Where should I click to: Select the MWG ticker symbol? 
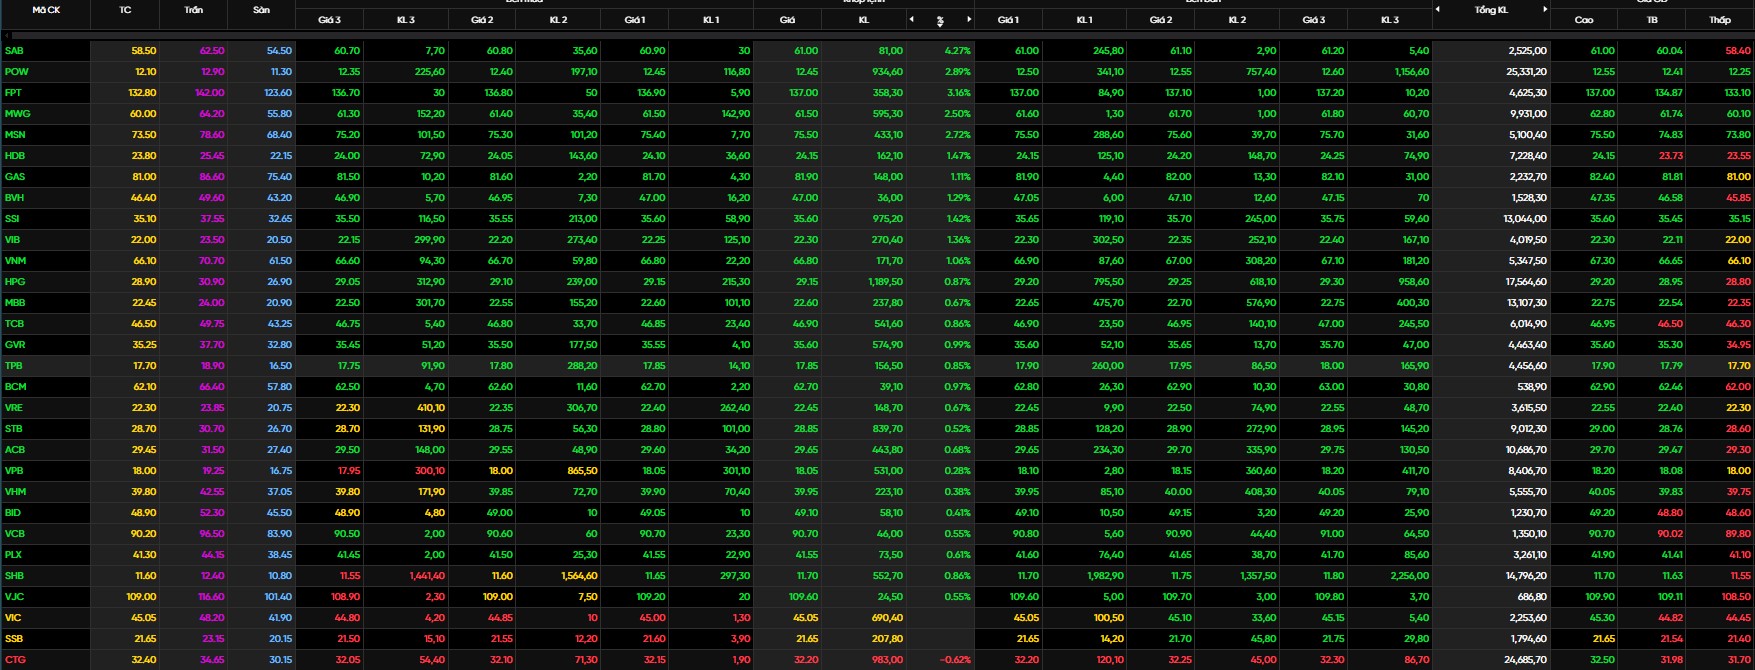17,113
